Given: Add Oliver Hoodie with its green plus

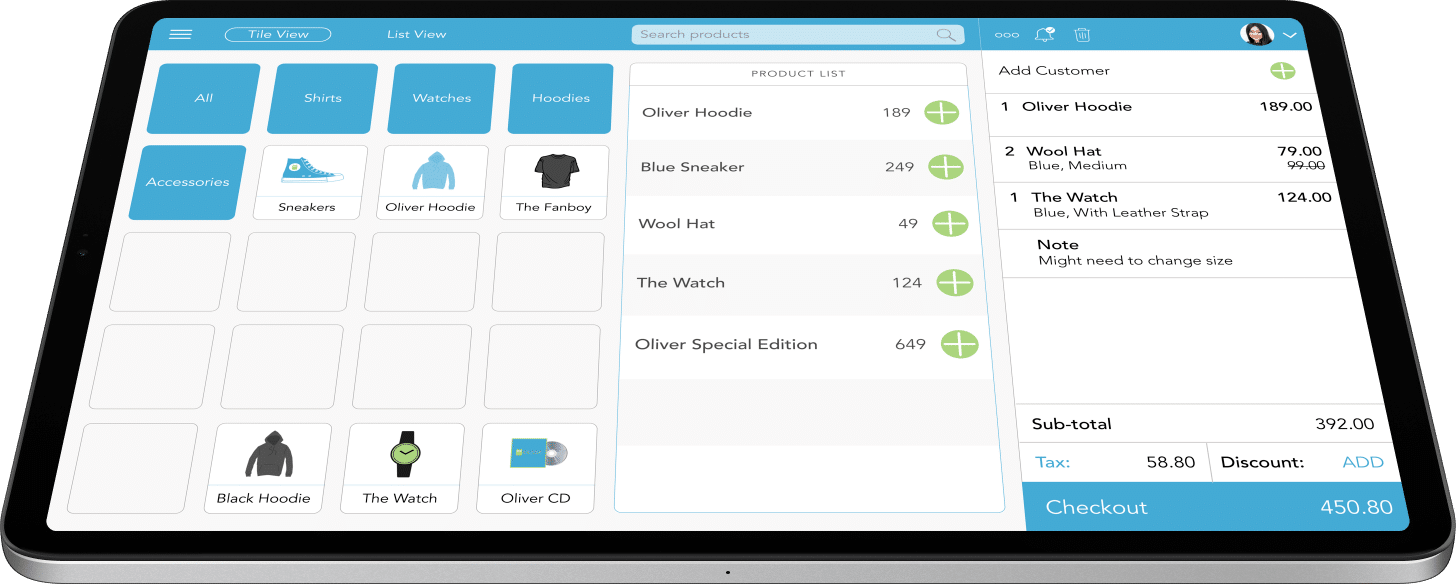Looking at the screenshot, I should [941, 113].
